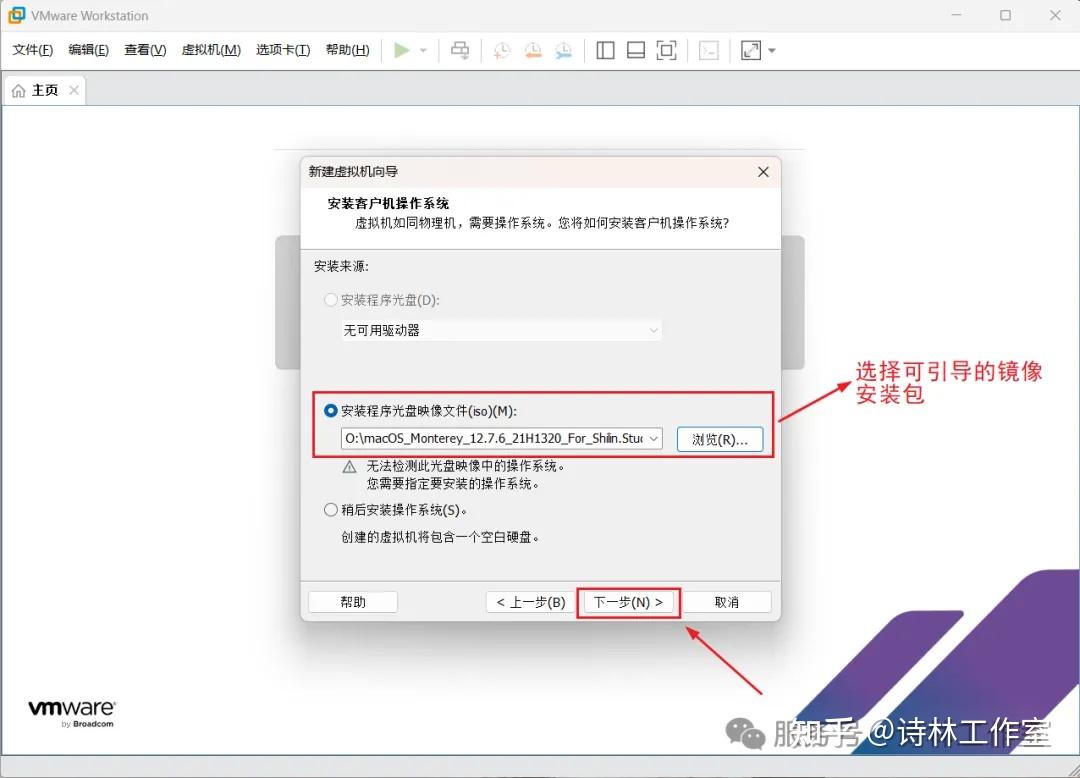Toggle the thumbnail bar view icon
The image size is (1080, 778).
[636, 50]
